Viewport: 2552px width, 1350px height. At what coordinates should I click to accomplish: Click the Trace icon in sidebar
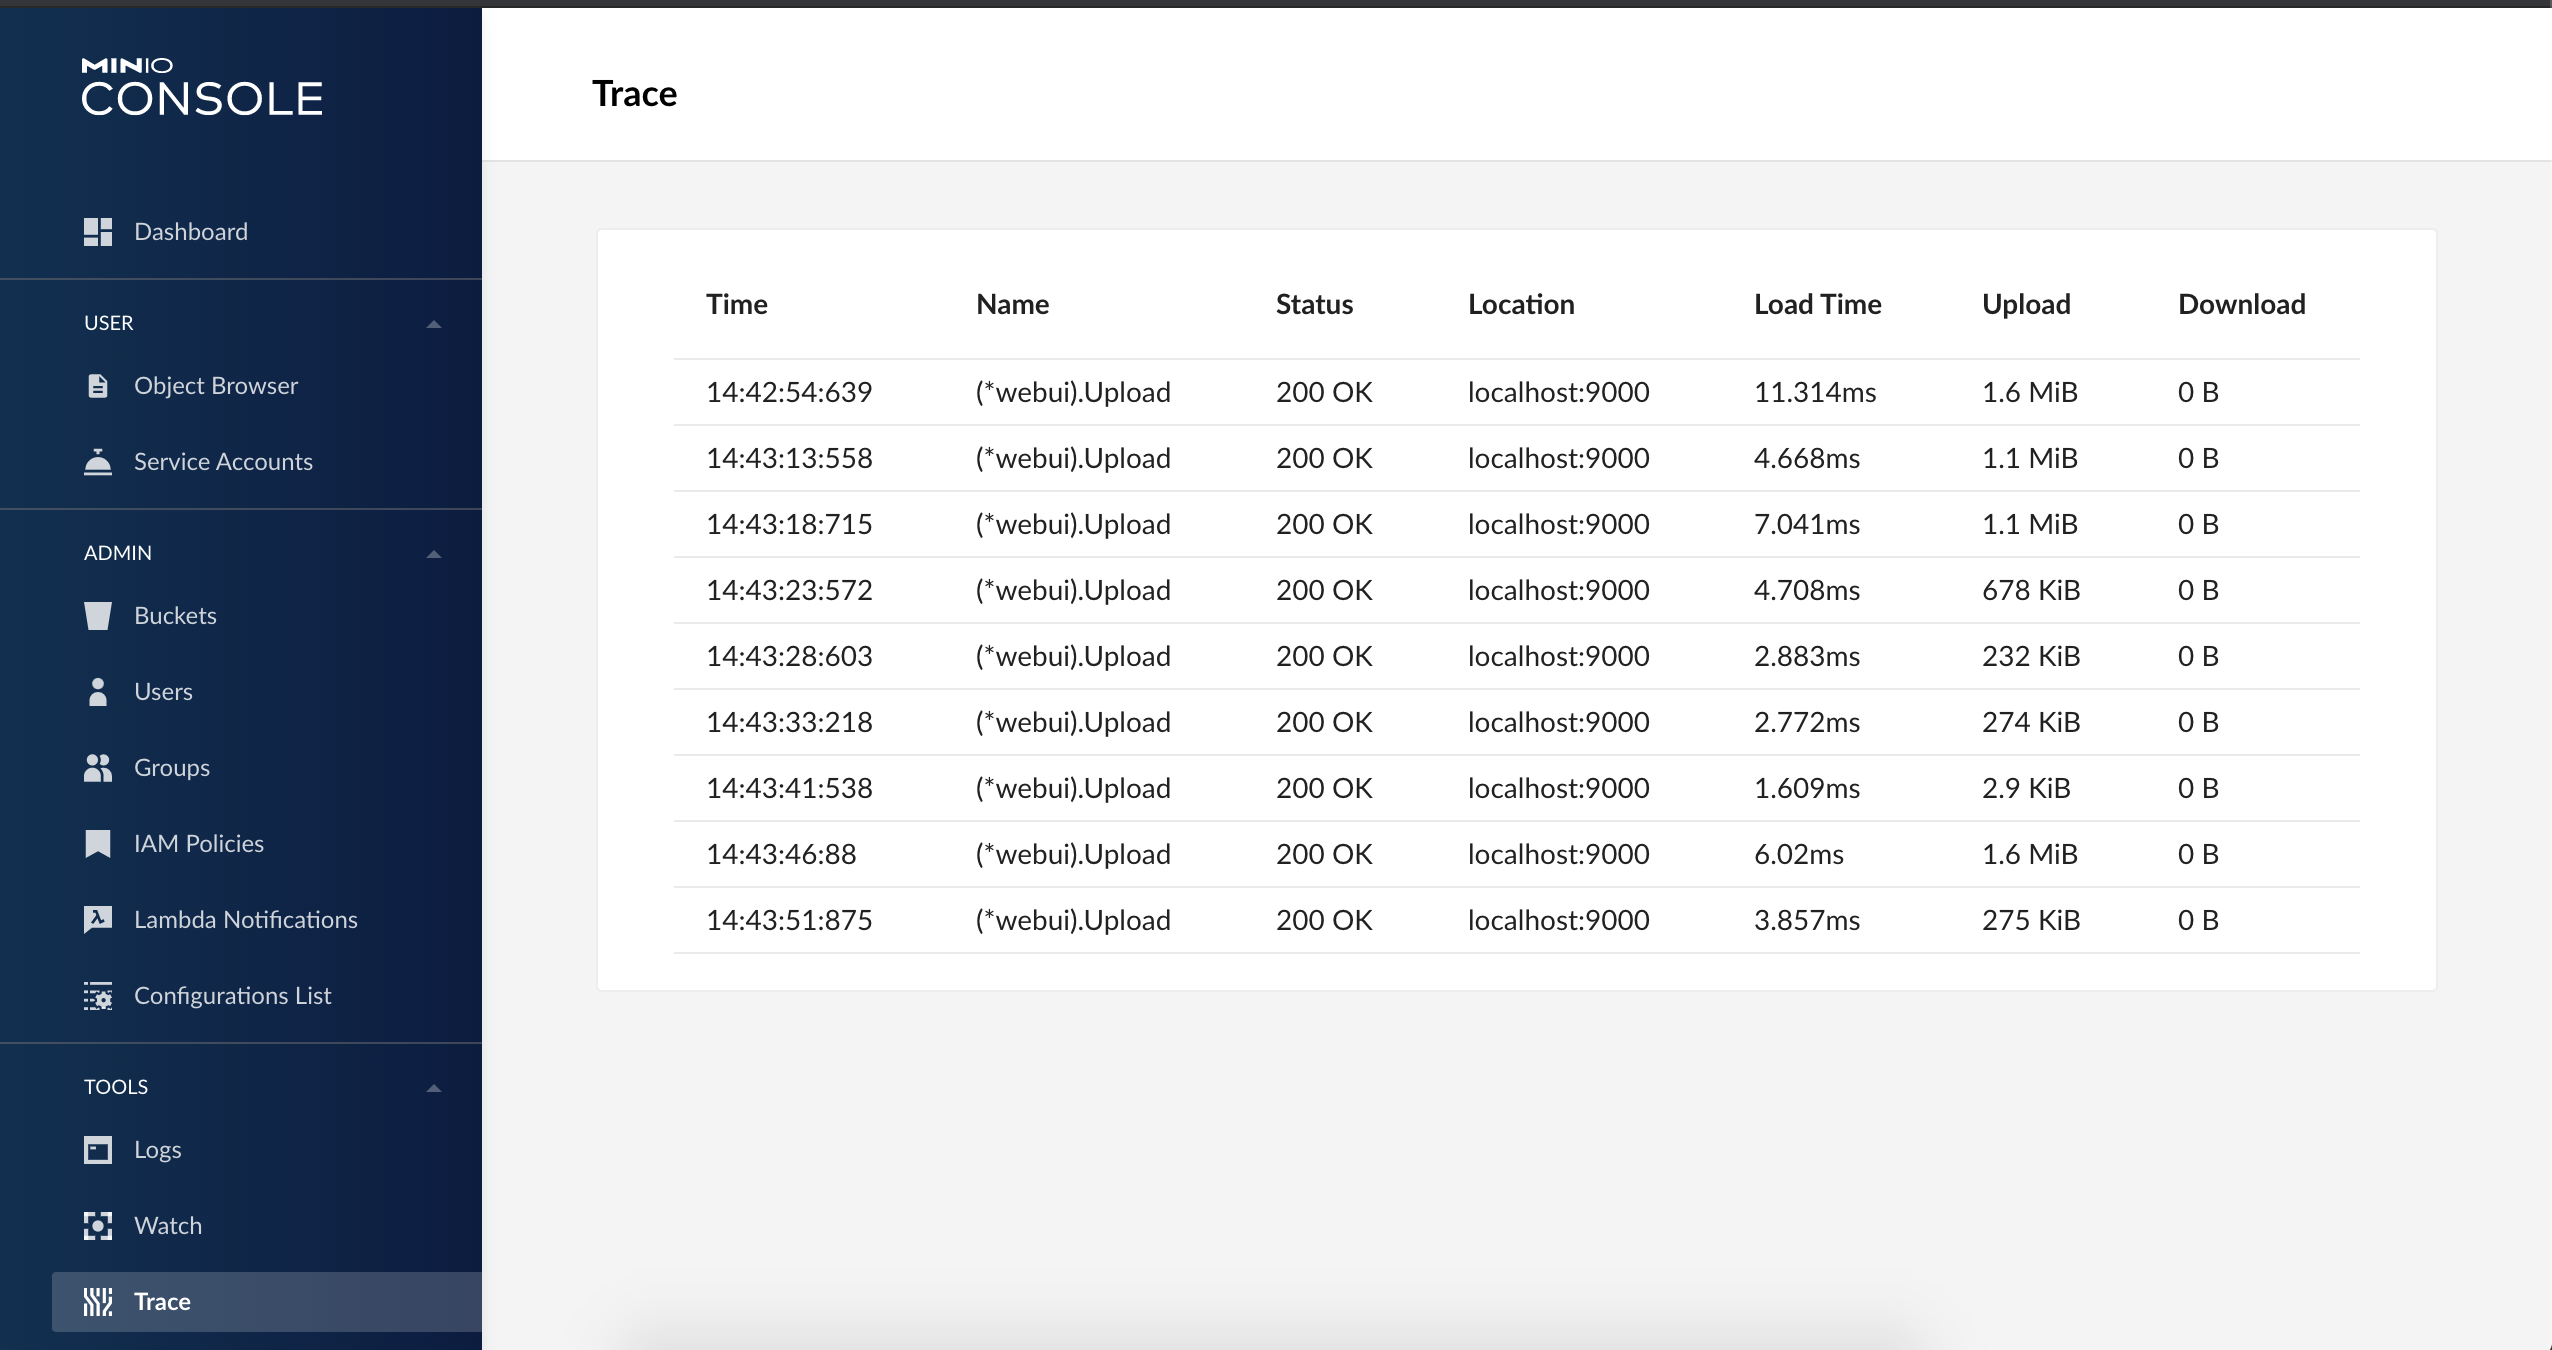pyautogui.click(x=98, y=1302)
